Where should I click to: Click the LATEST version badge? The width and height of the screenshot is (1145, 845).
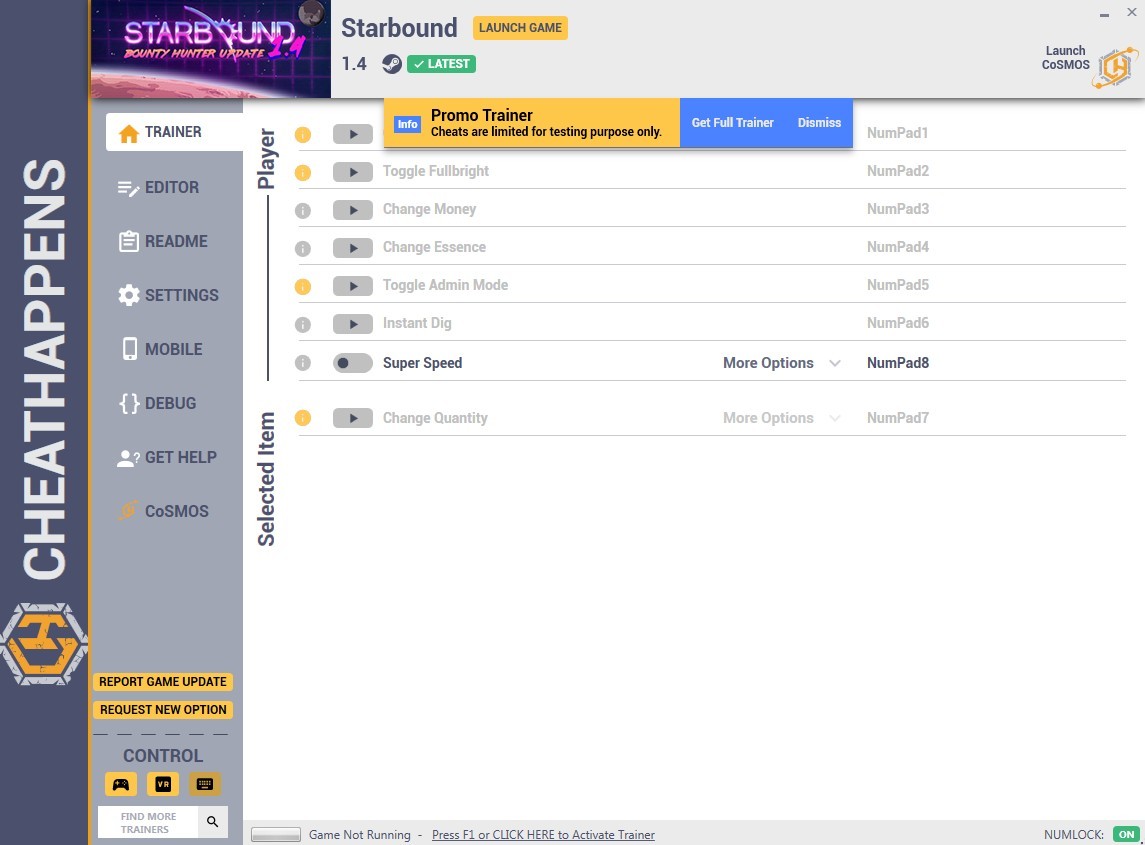click(x=441, y=64)
